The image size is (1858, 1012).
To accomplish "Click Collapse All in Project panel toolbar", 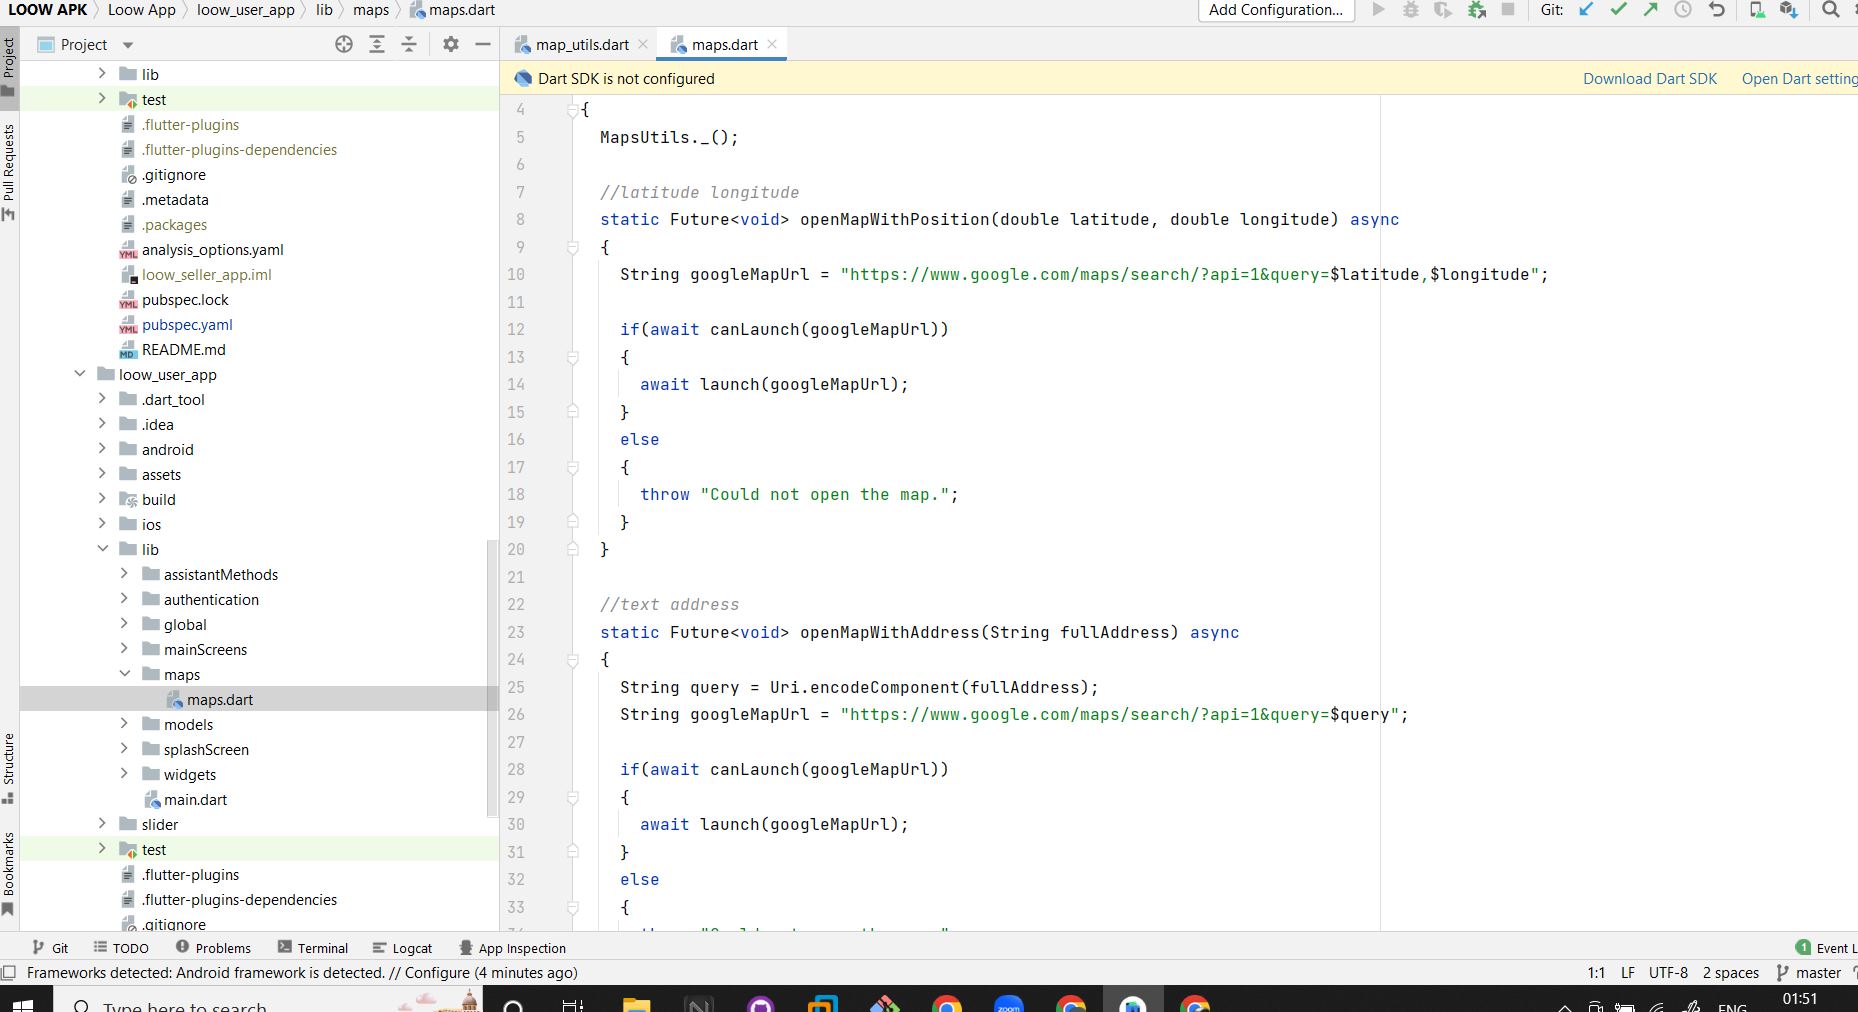I will pos(409,44).
